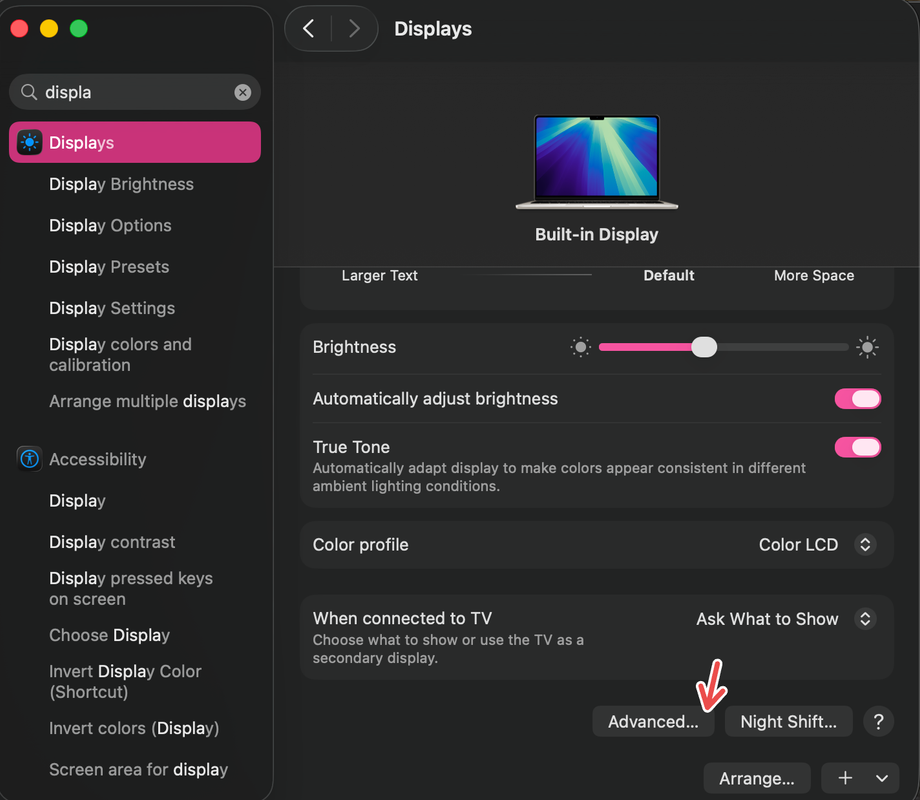920x800 pixels.
Task: Open Display Settings search result
Action: click(x=112, y=308)
